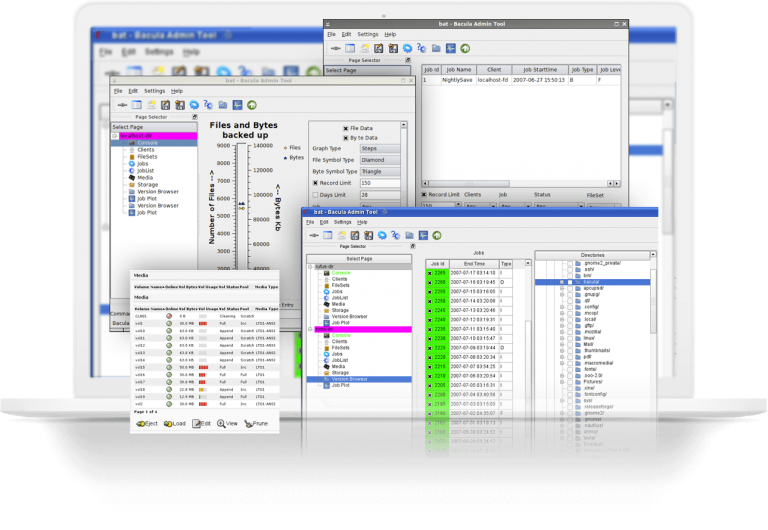Click the blue graph plot icon in NightlySave window
This screenshot has width=768, height=530.
pyautogui.click(x=451, y=48)
